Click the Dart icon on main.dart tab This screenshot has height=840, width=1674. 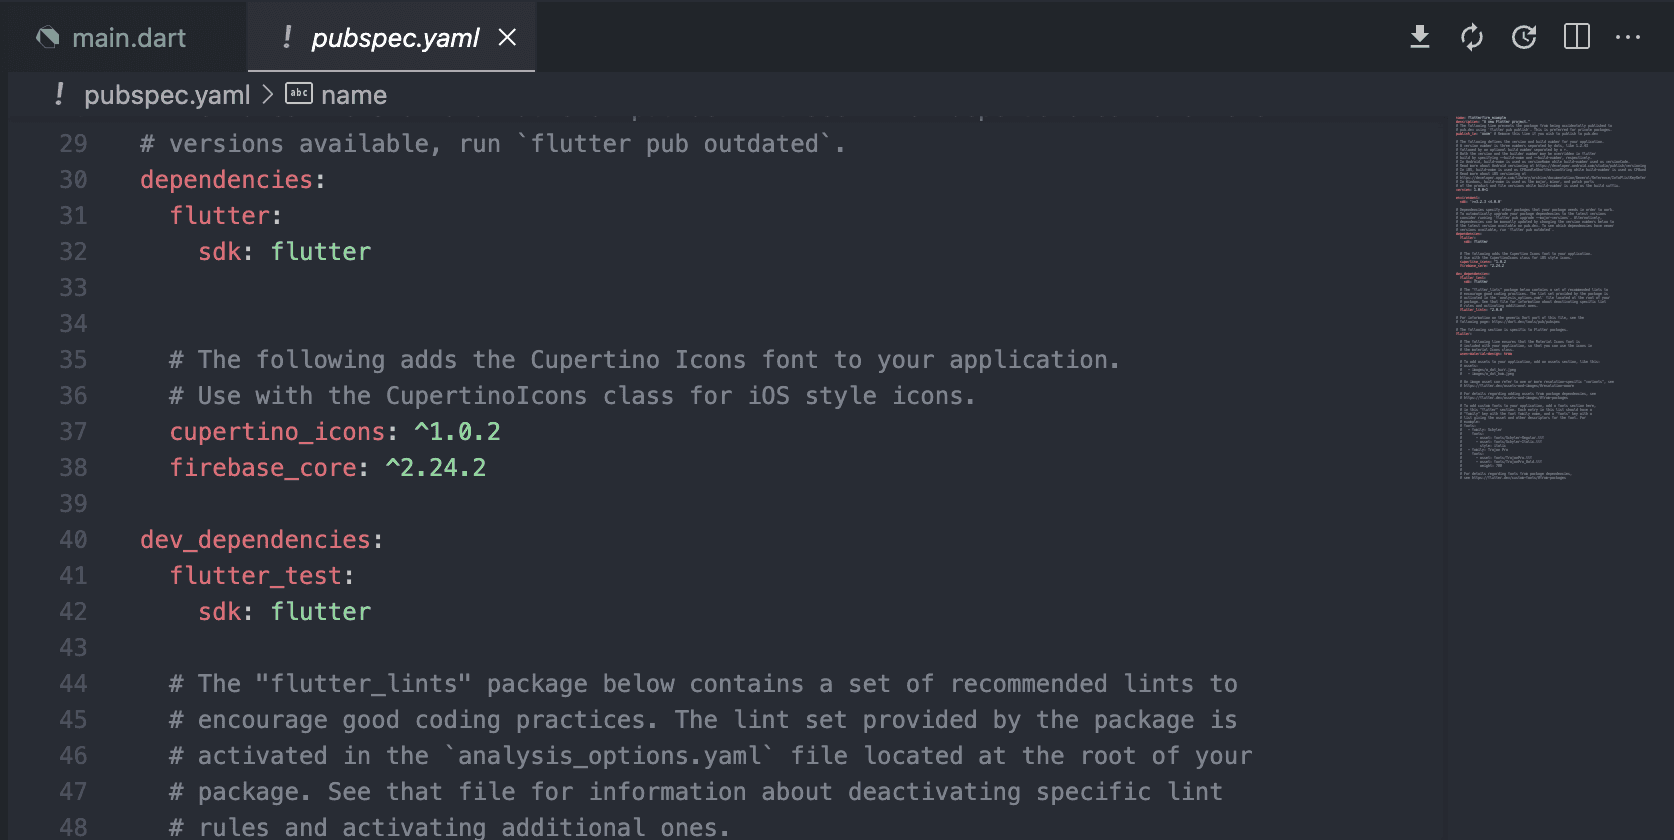point(48,38)
